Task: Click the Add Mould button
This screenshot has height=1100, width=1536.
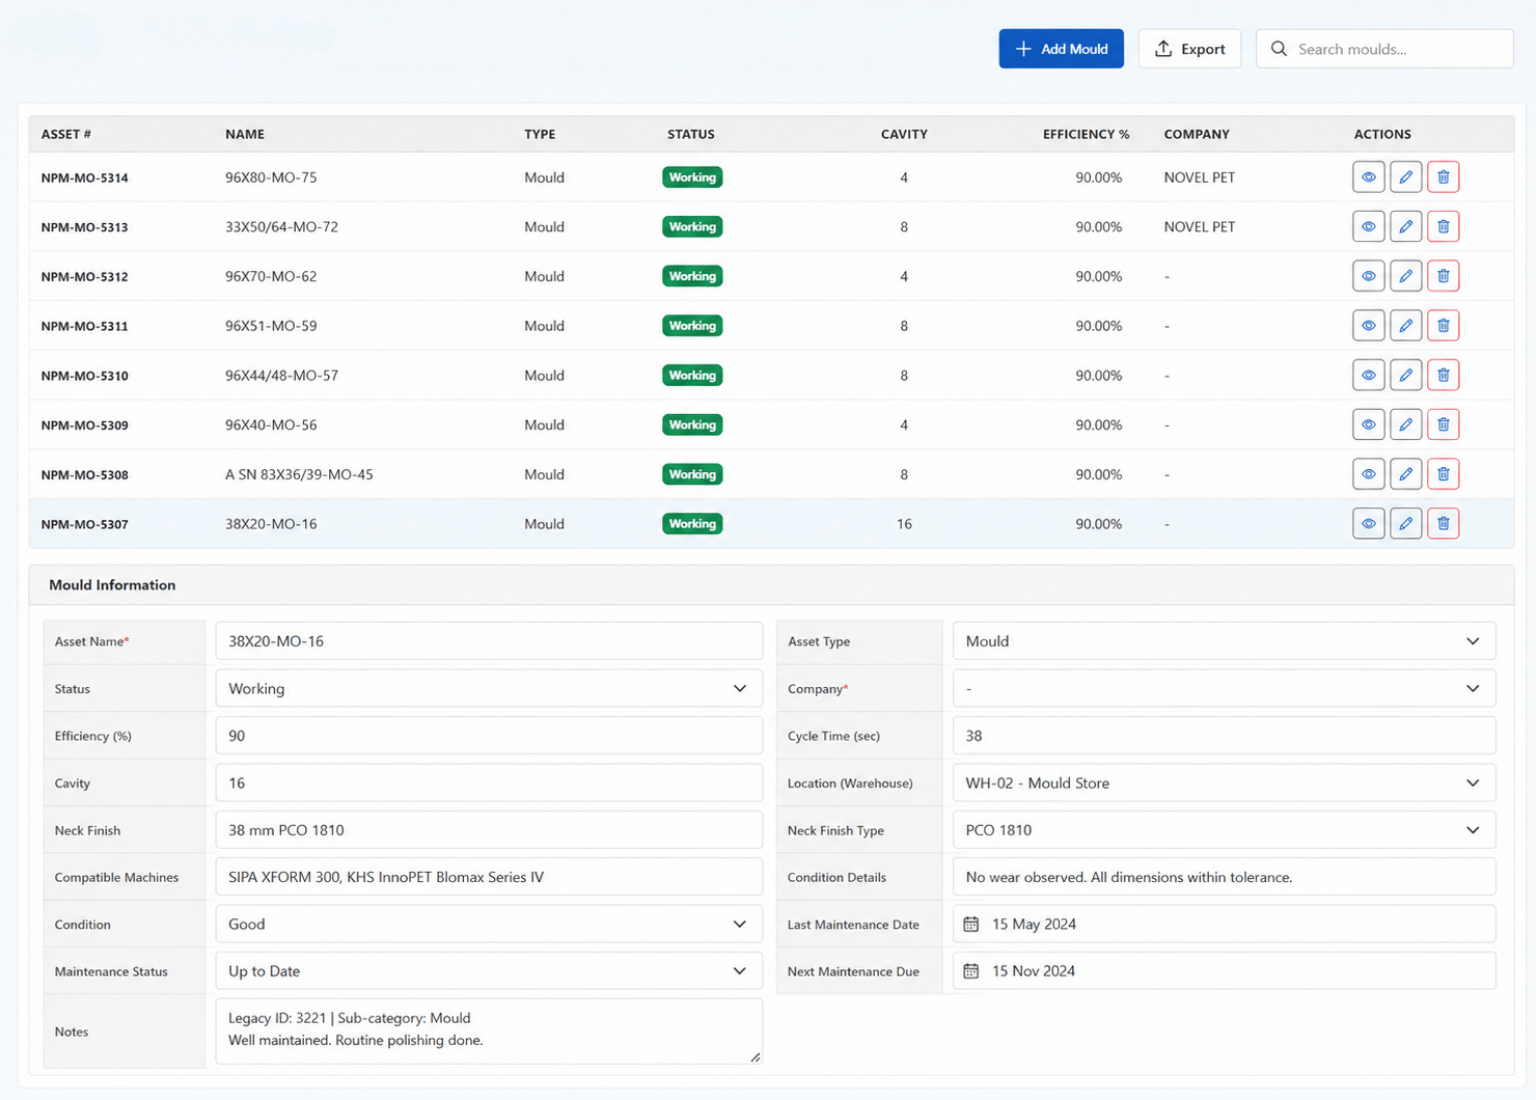Action: point(1061,49)
